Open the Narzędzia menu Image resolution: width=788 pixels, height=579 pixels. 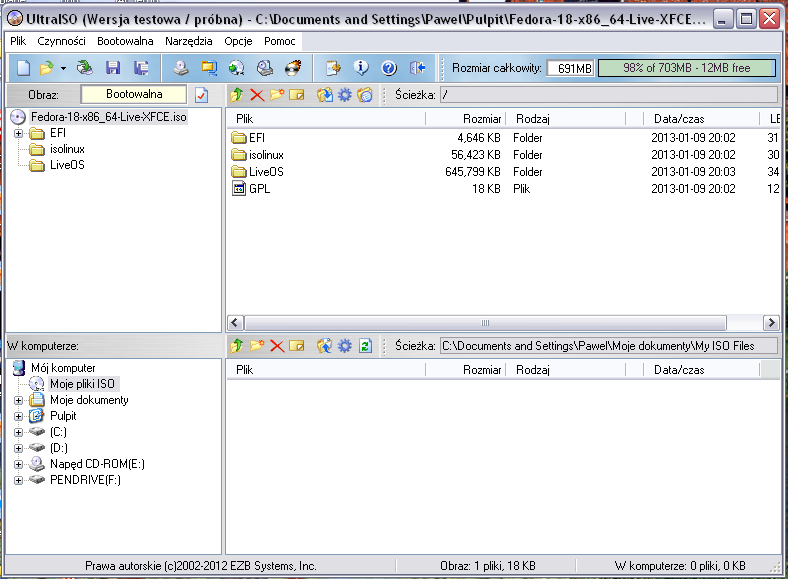pyautogui.click(x=190, y=41)
